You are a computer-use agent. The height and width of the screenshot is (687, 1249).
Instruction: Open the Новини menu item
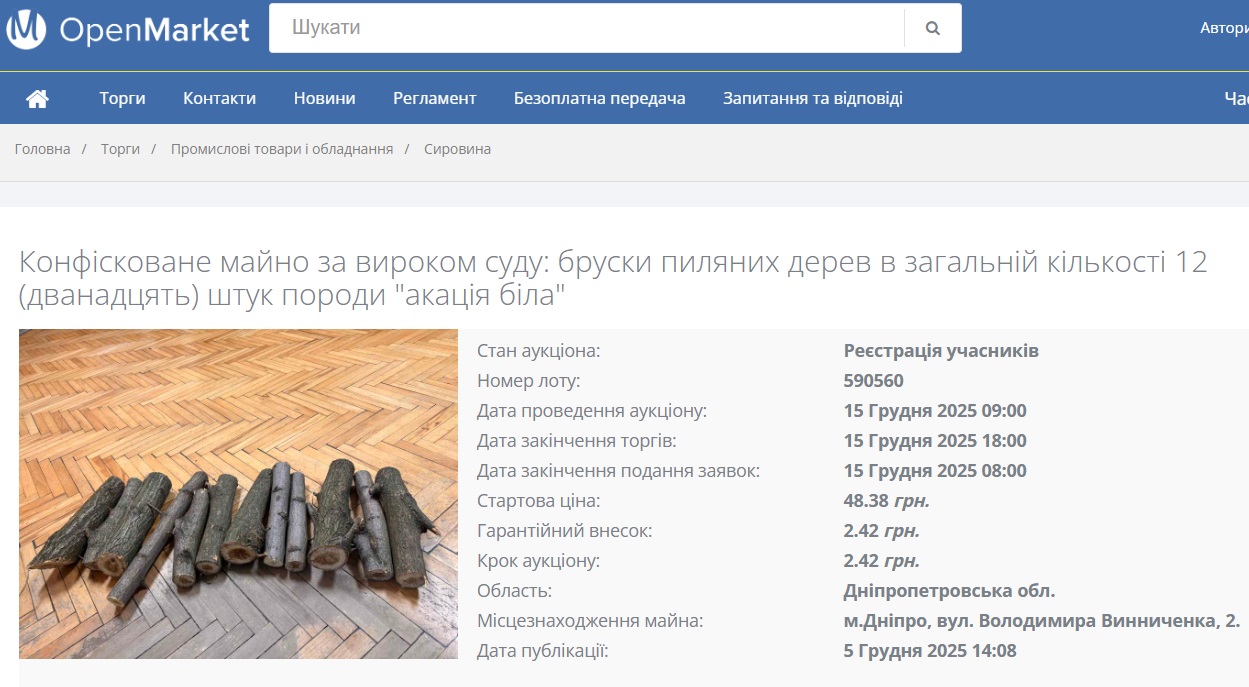(324, 98)
